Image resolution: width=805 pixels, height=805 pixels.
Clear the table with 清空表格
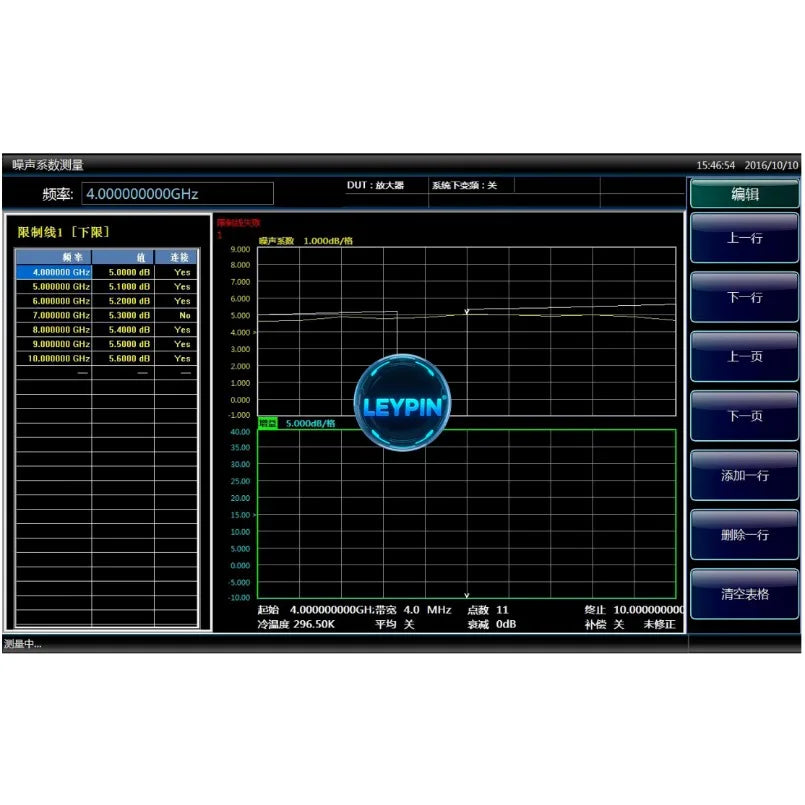(744, 594)
